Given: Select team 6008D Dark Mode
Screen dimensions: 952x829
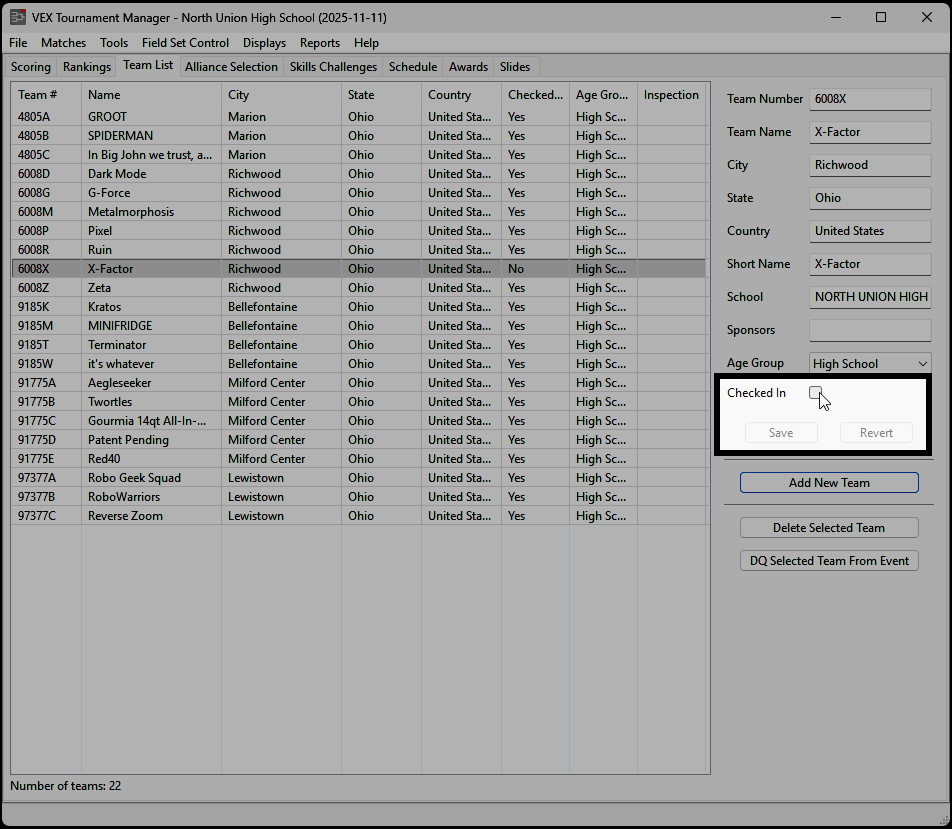Looking at the screenshot, I should tap(359, 174).
